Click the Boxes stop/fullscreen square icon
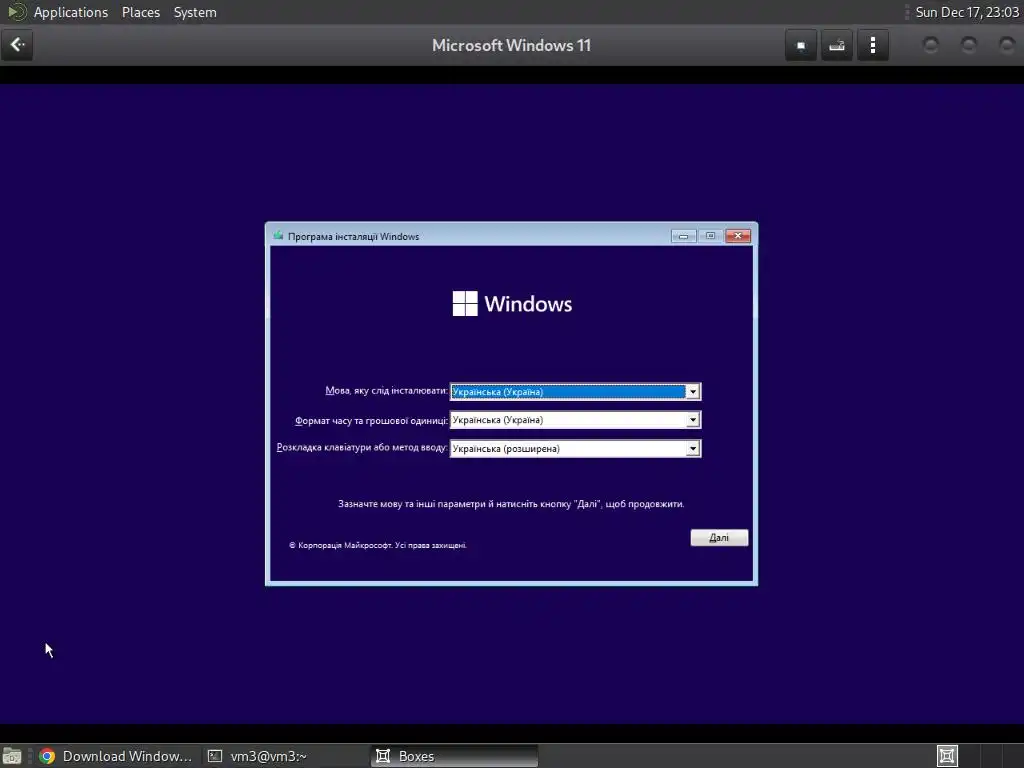The image size is (1024, 768). (801, 46)
